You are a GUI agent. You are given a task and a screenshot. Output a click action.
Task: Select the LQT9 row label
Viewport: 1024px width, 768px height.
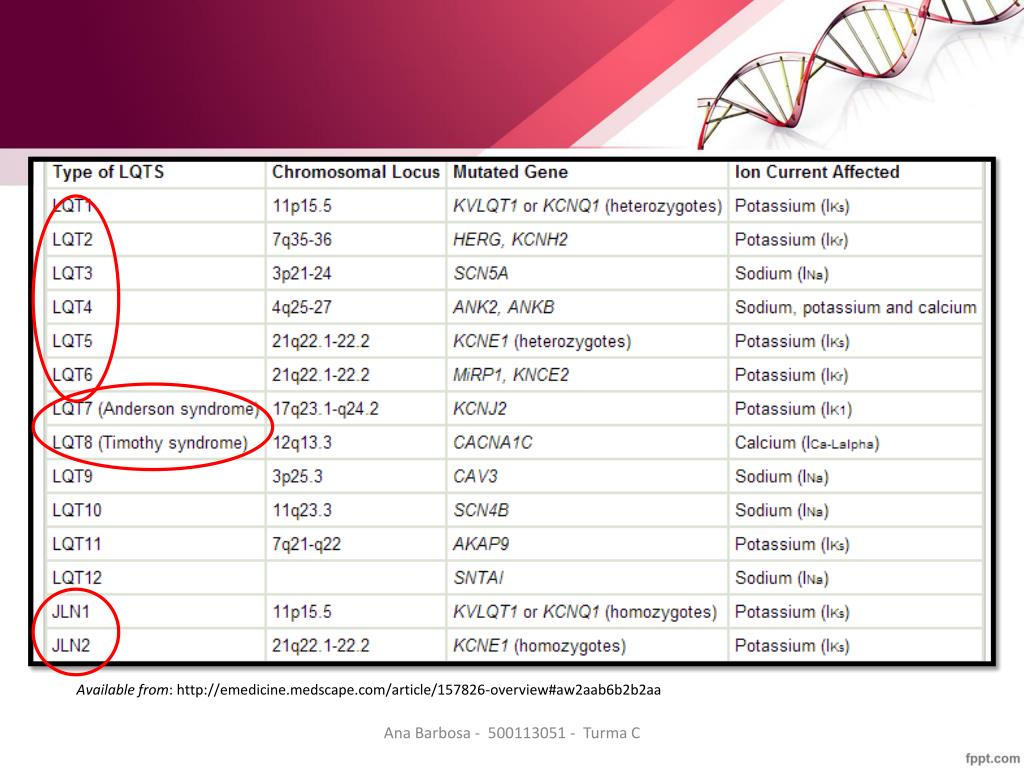[x=72, y=477]
